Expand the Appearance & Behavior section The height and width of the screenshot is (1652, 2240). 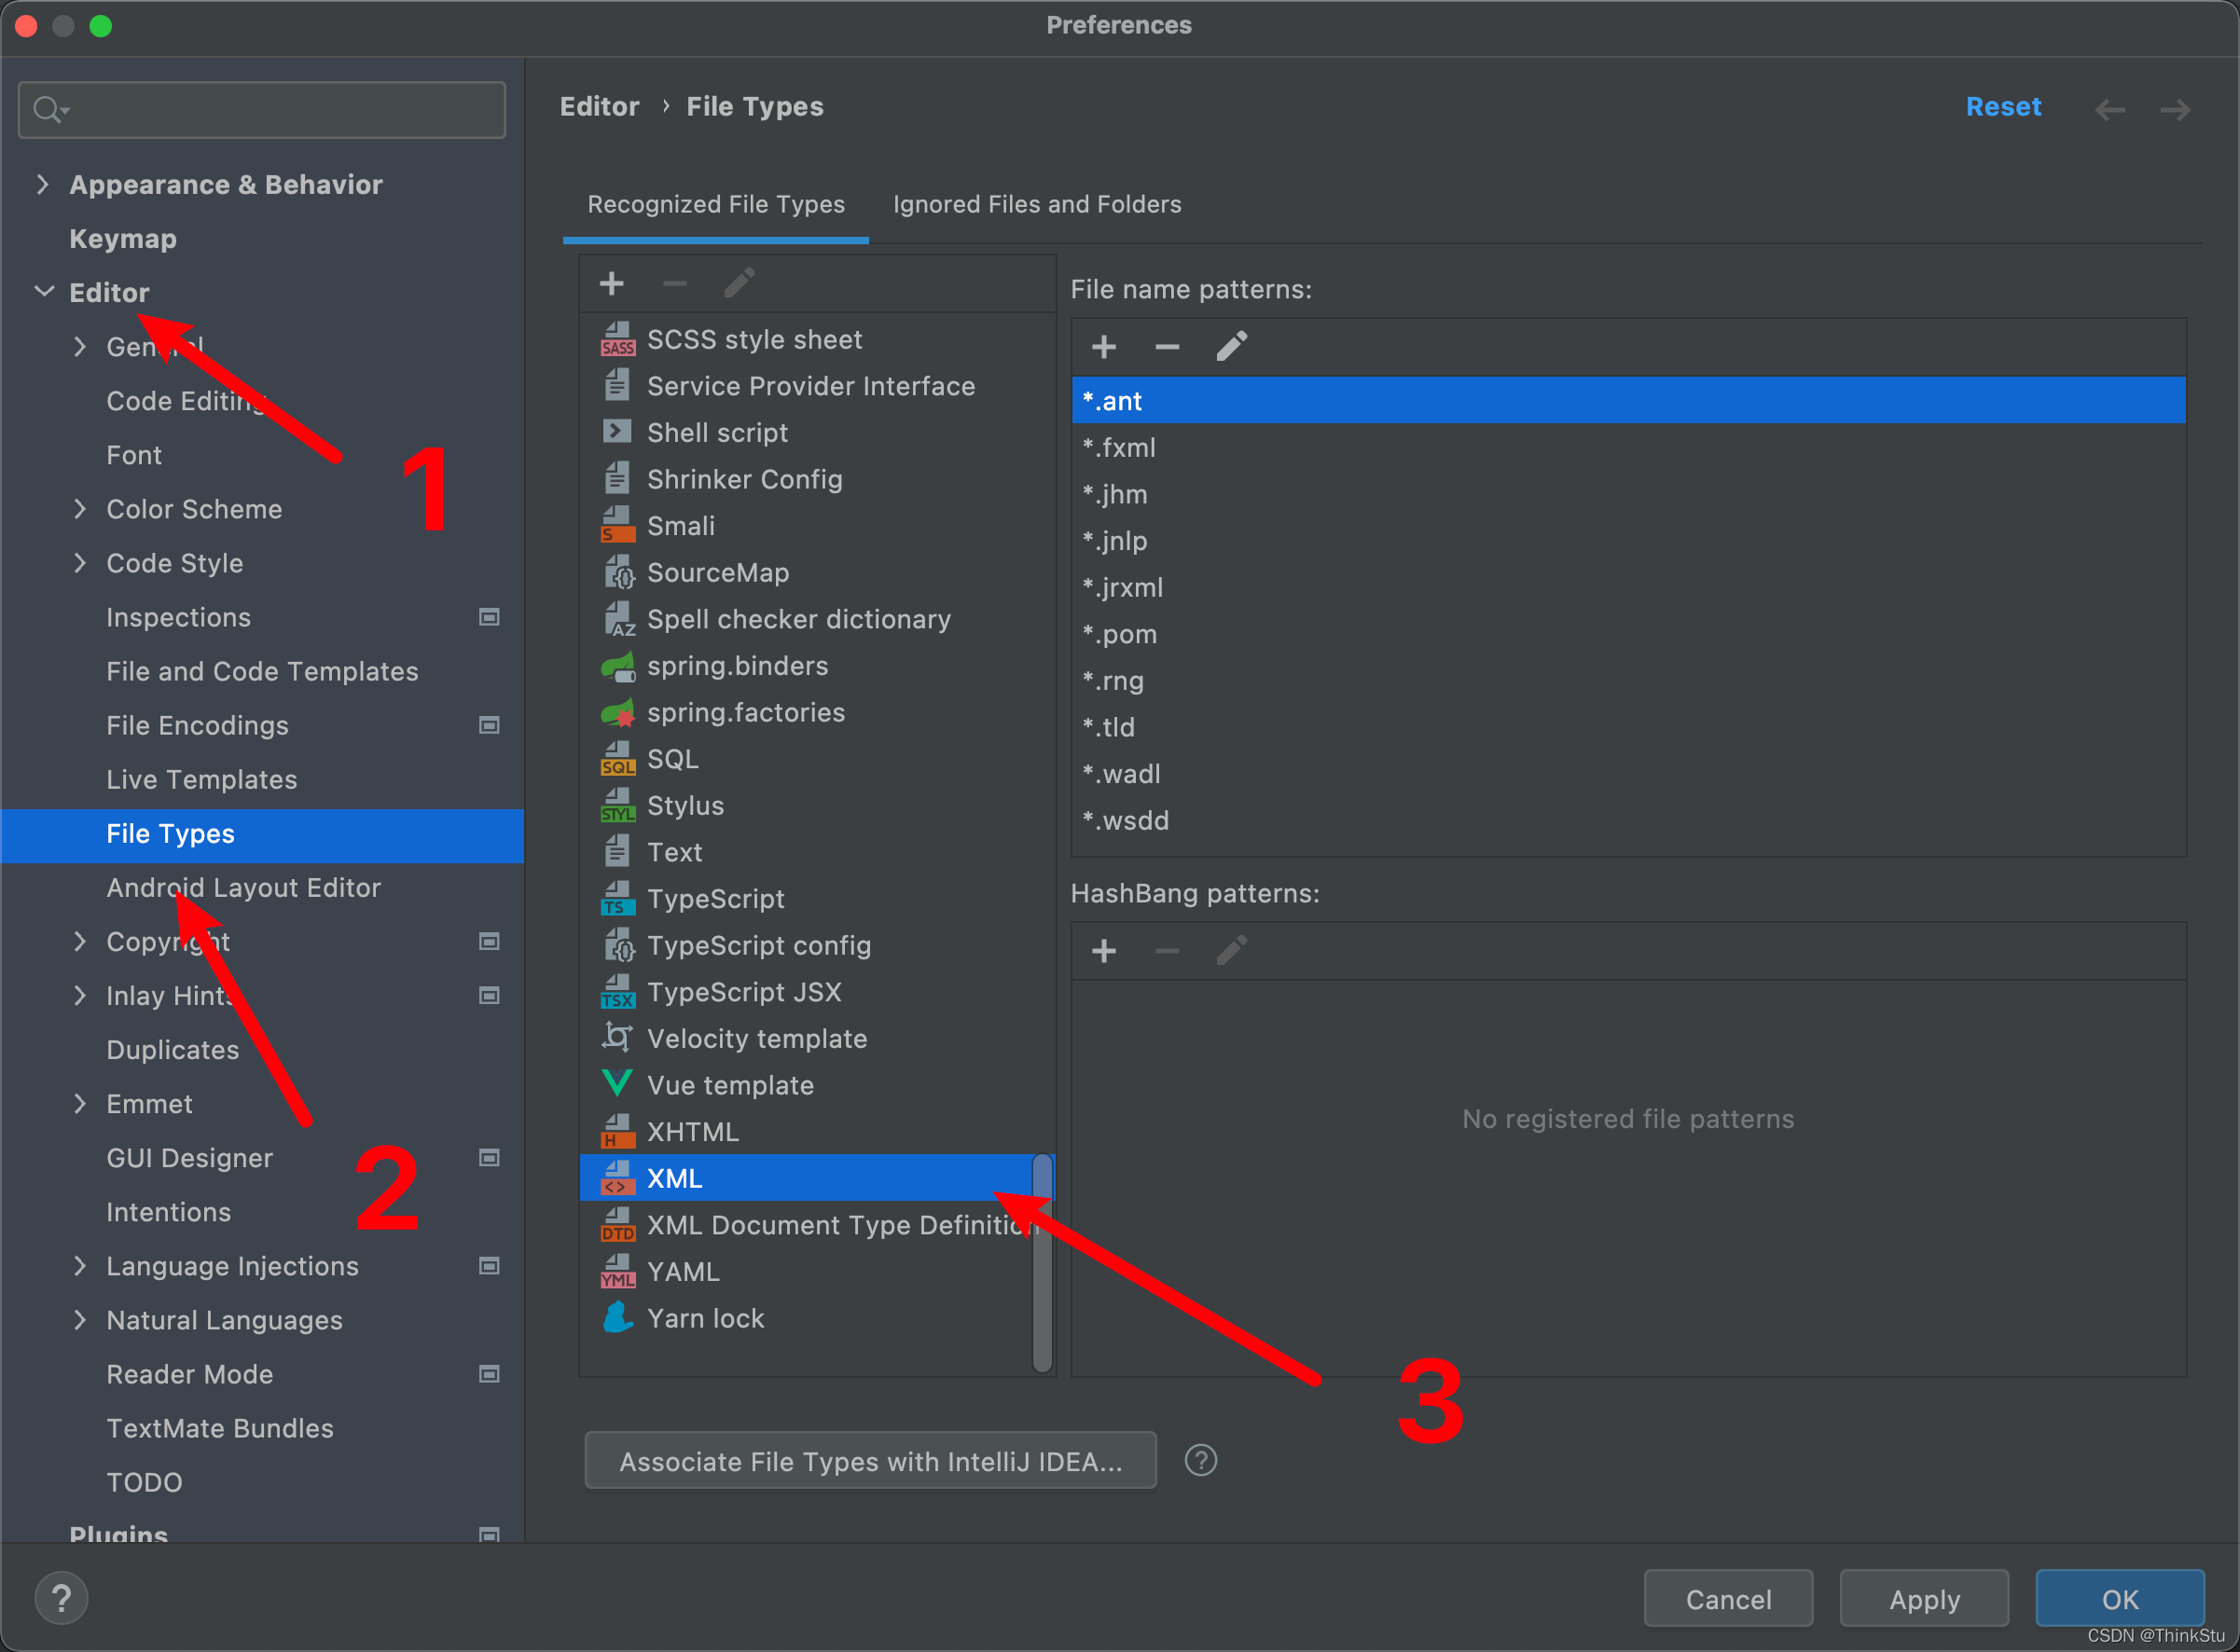(43, 184)
